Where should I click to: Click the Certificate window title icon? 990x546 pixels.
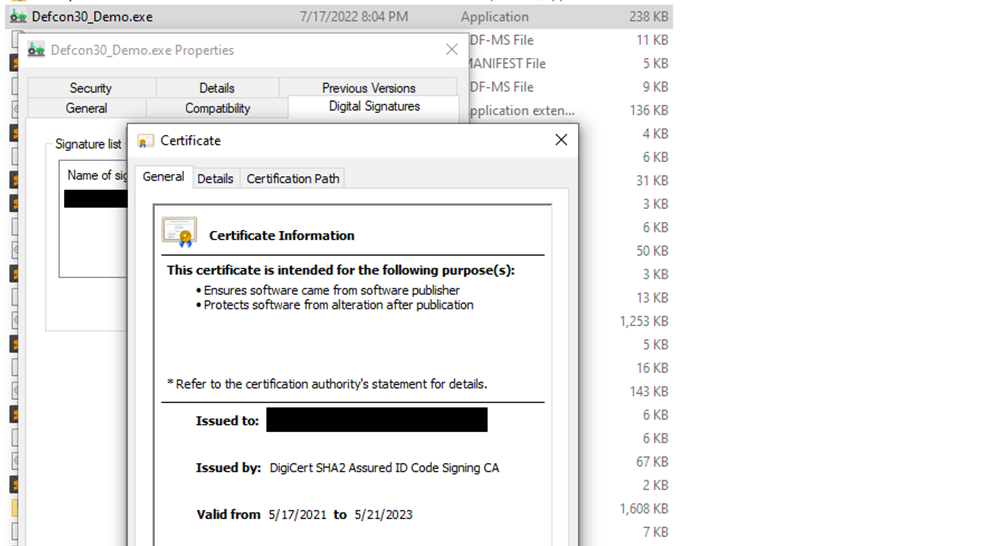[x=146, y=141]
